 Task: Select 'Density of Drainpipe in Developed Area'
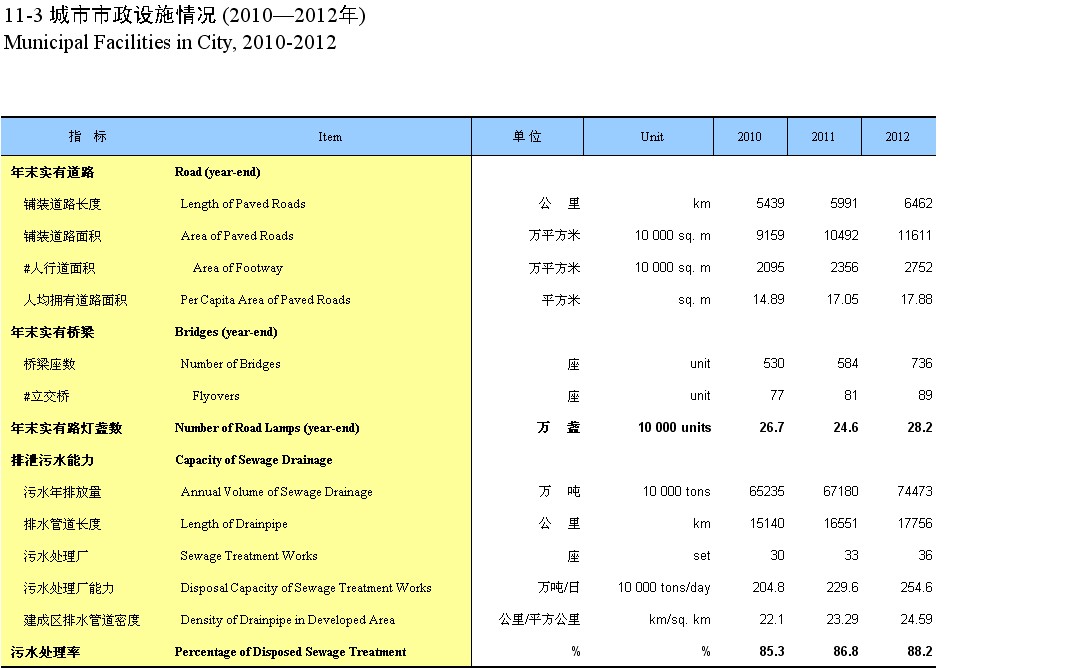click(287, 620)
